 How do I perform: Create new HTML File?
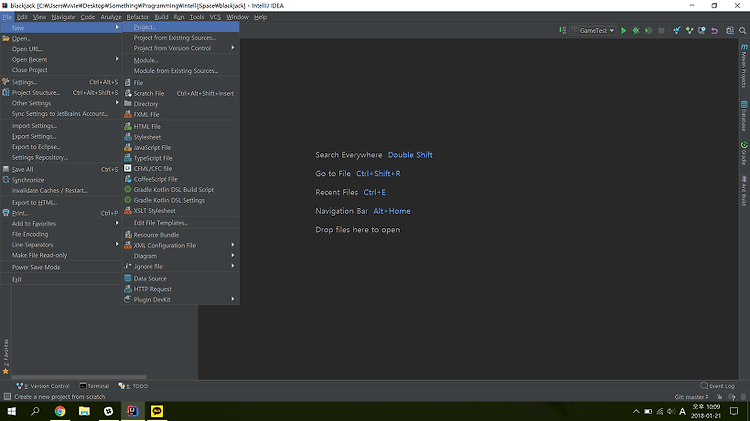pos(181,126)
